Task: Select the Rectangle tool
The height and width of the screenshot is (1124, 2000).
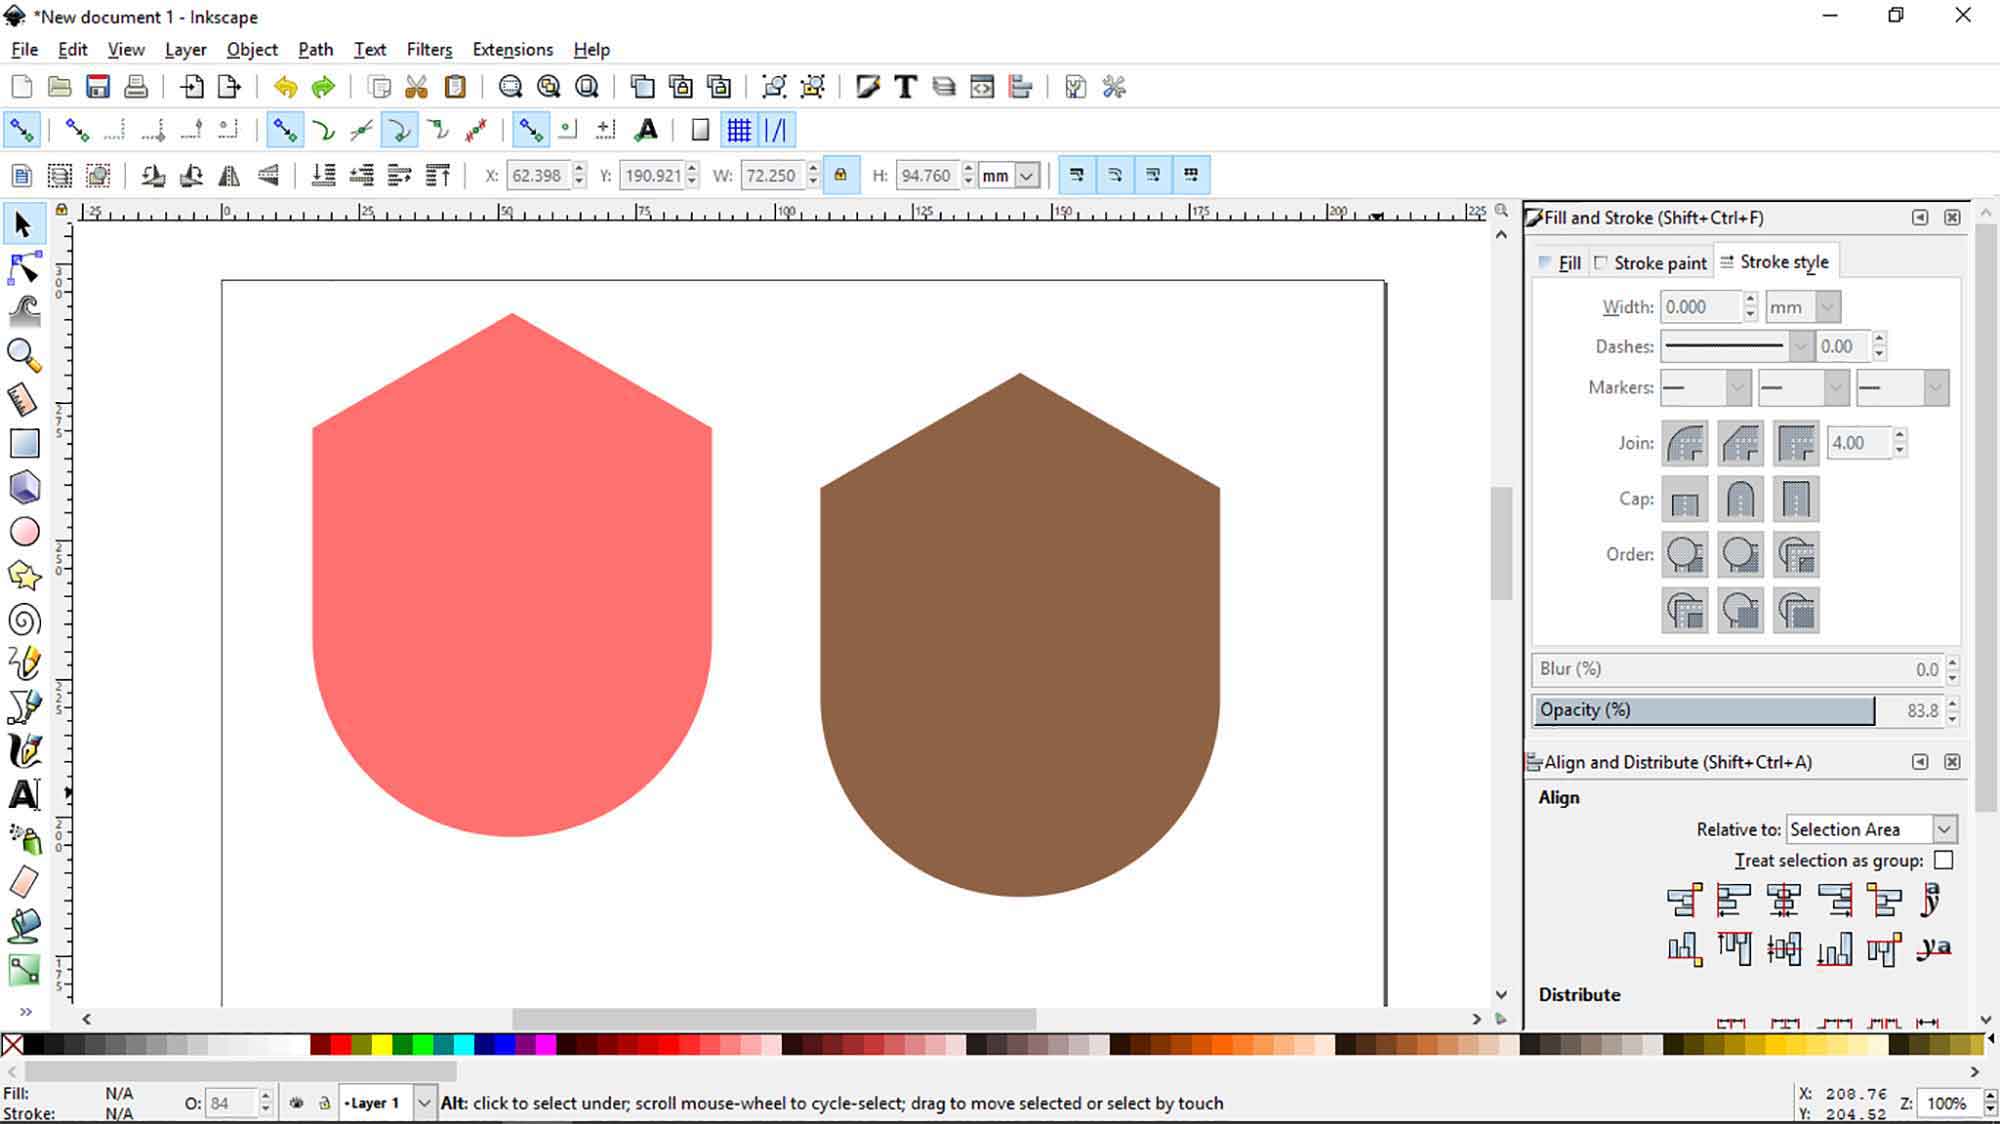Action: click(x=24, y=443)
